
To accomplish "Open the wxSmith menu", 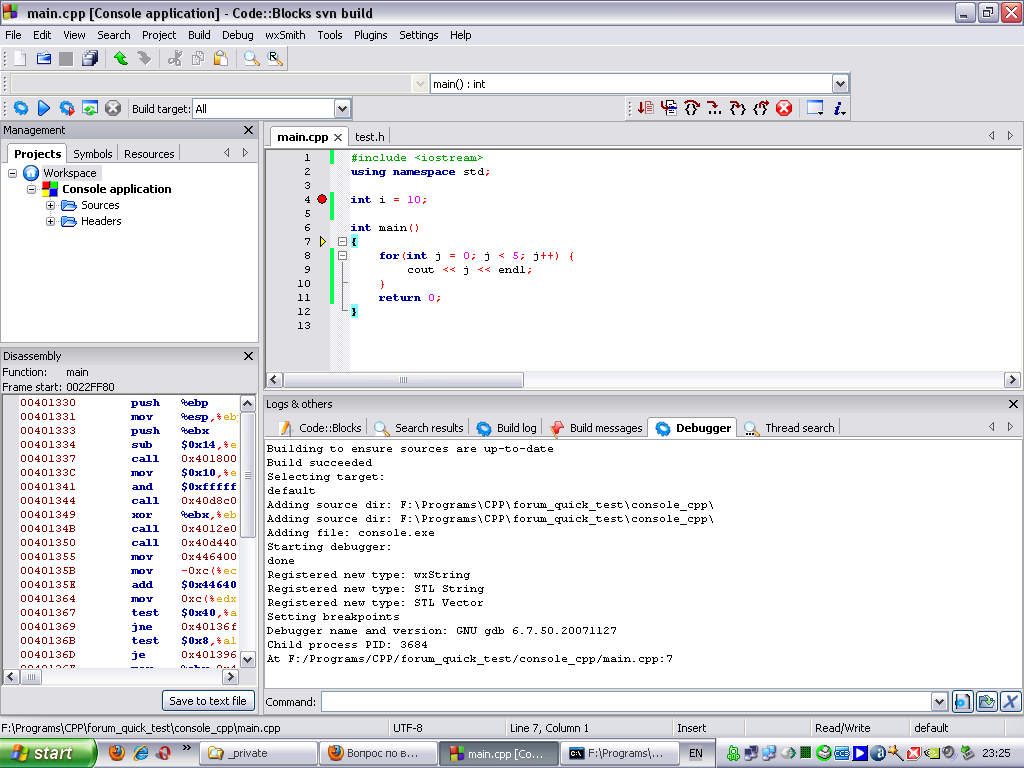I will [285, 35].
